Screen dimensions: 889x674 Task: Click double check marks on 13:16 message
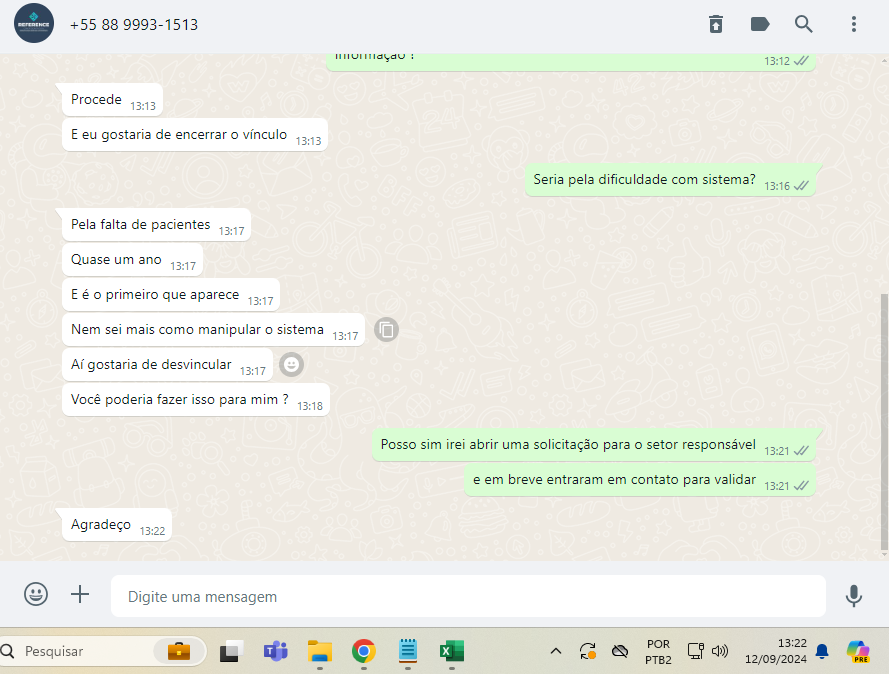[801, 186]
